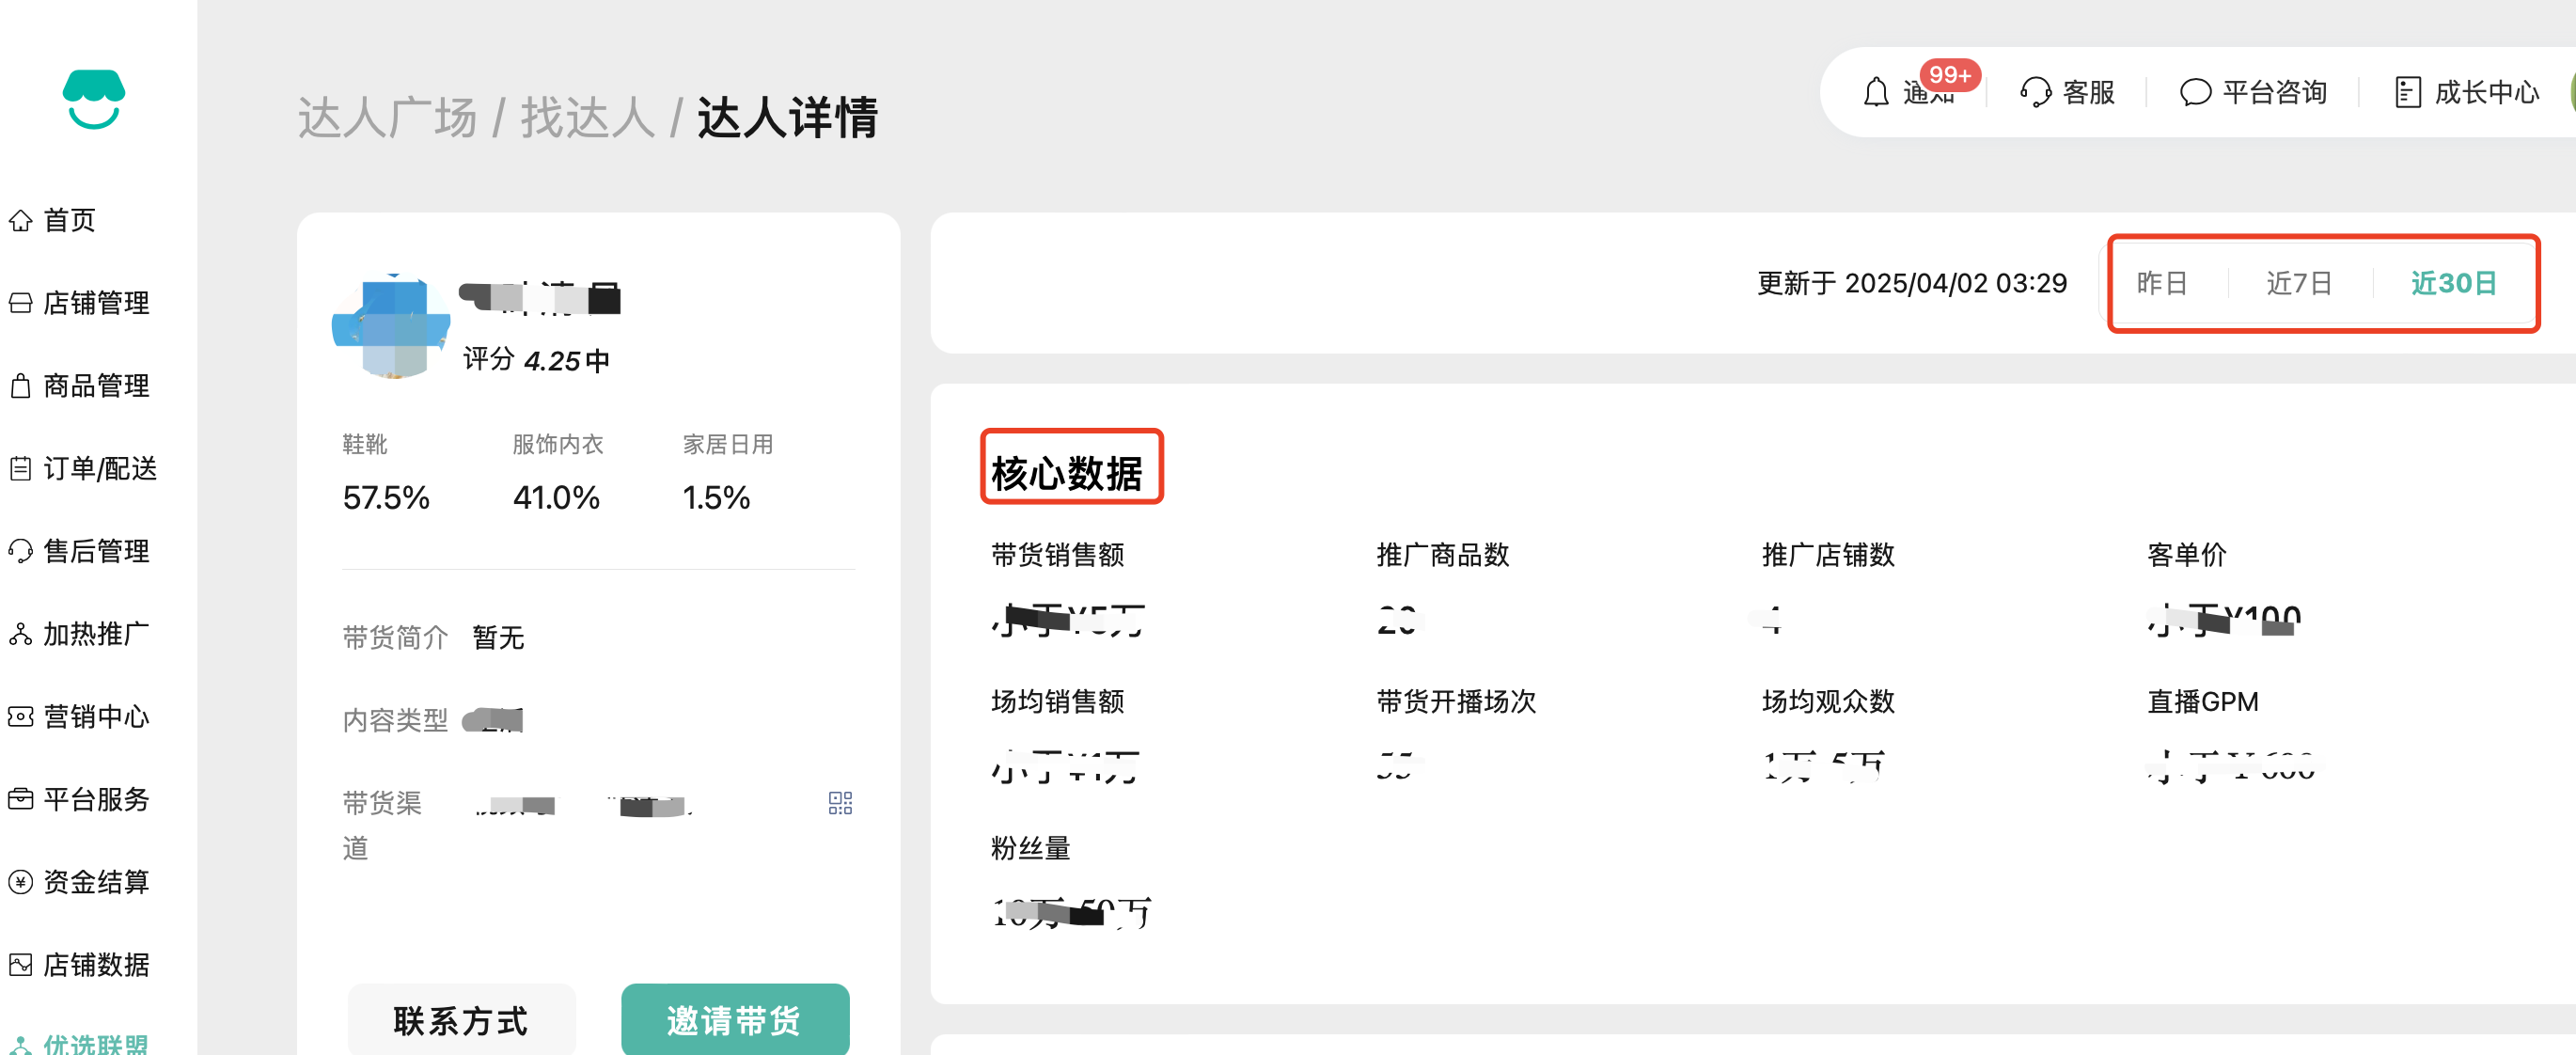Open 商品管理 product management
2576x1055 pixels.
click(95, 386)
